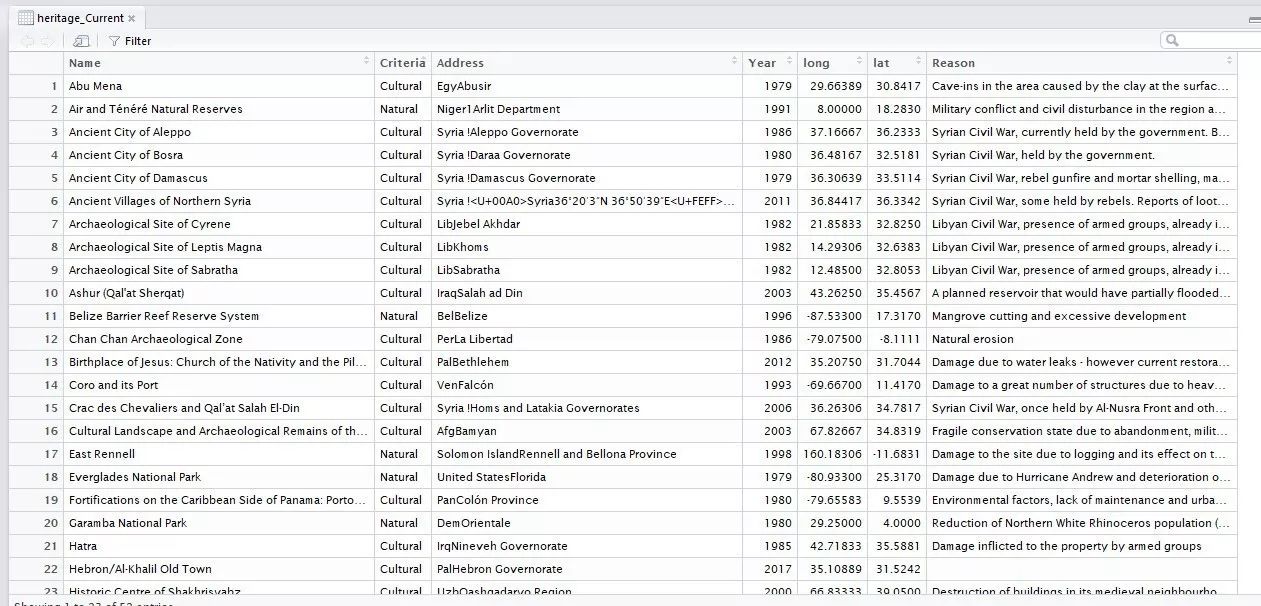
Task: Toggle the Filter button
Action: [x=130, y=41]
